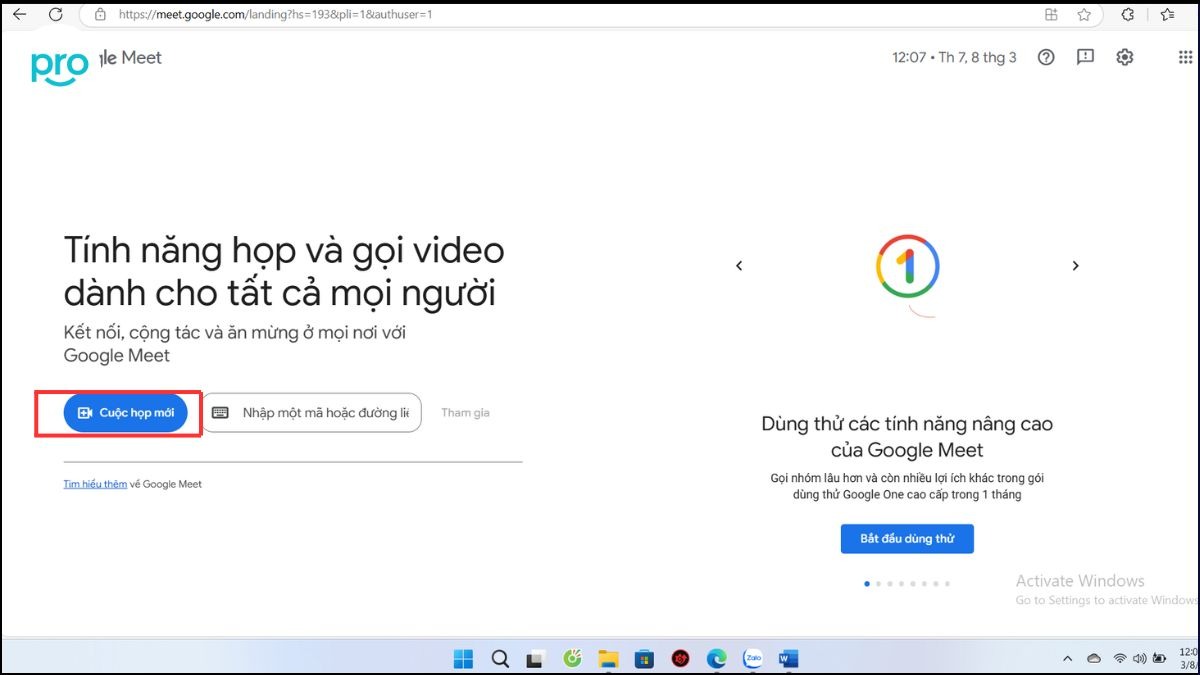Select the date text '12:07 • Th 7, 8 thg 3'
Screen dimensions: 1200x675
coord(954,57)
